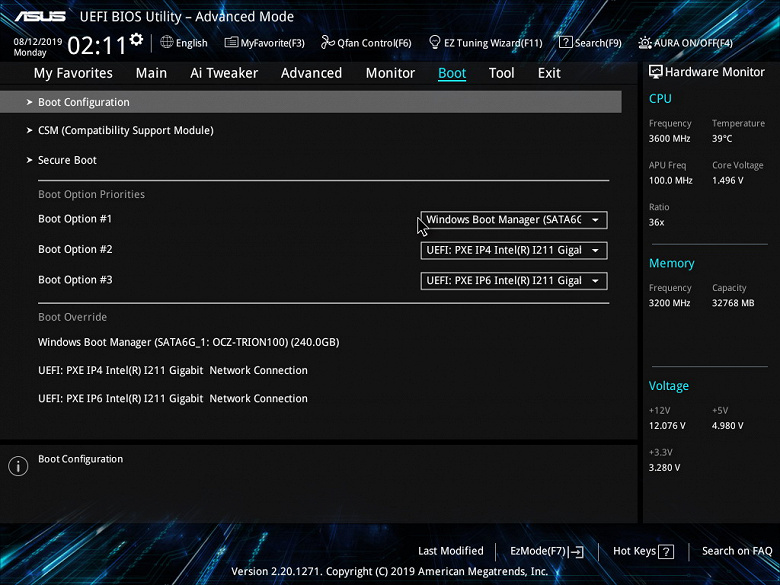Open the Boot Option #1 dropdown

[x=514, y=220]
